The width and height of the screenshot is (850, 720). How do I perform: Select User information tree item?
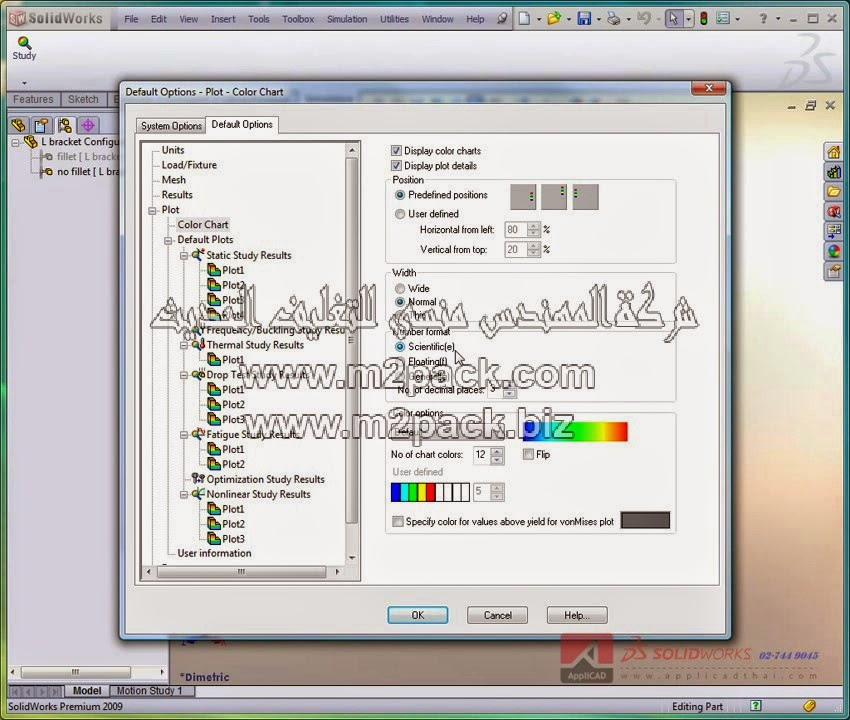click(x=214, y=554)
